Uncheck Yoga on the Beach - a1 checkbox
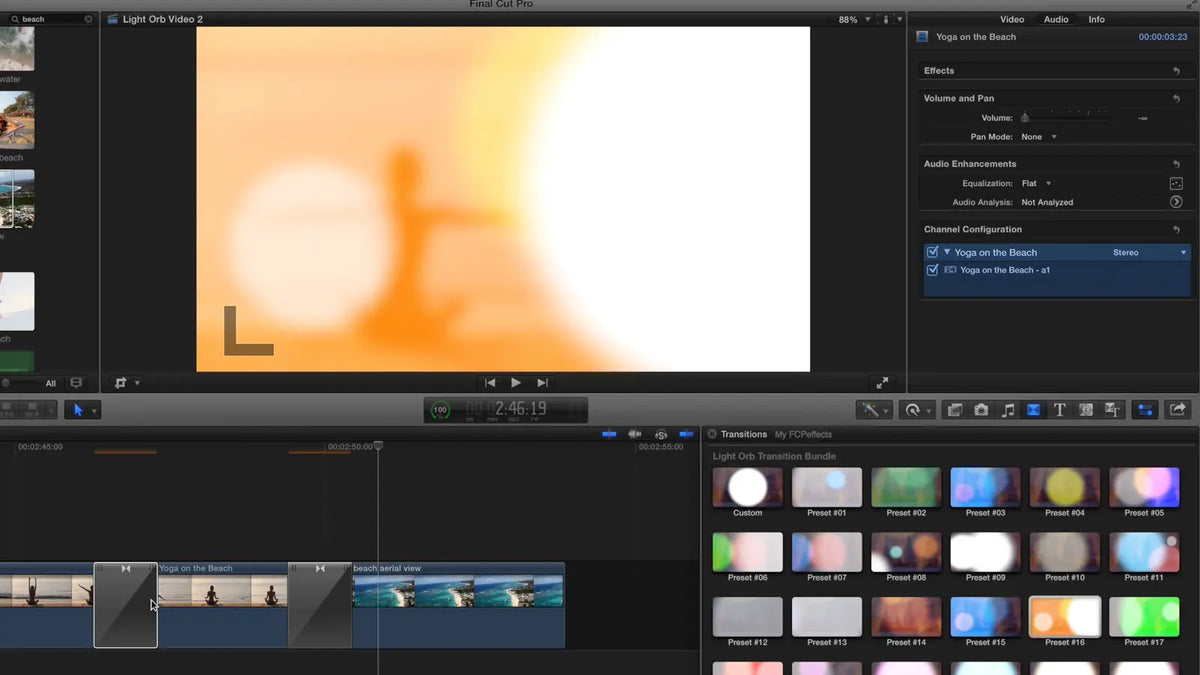Image resolution: width=1200 pixels, height=675 pixels. pyautogui.click(x=933, y=270)
